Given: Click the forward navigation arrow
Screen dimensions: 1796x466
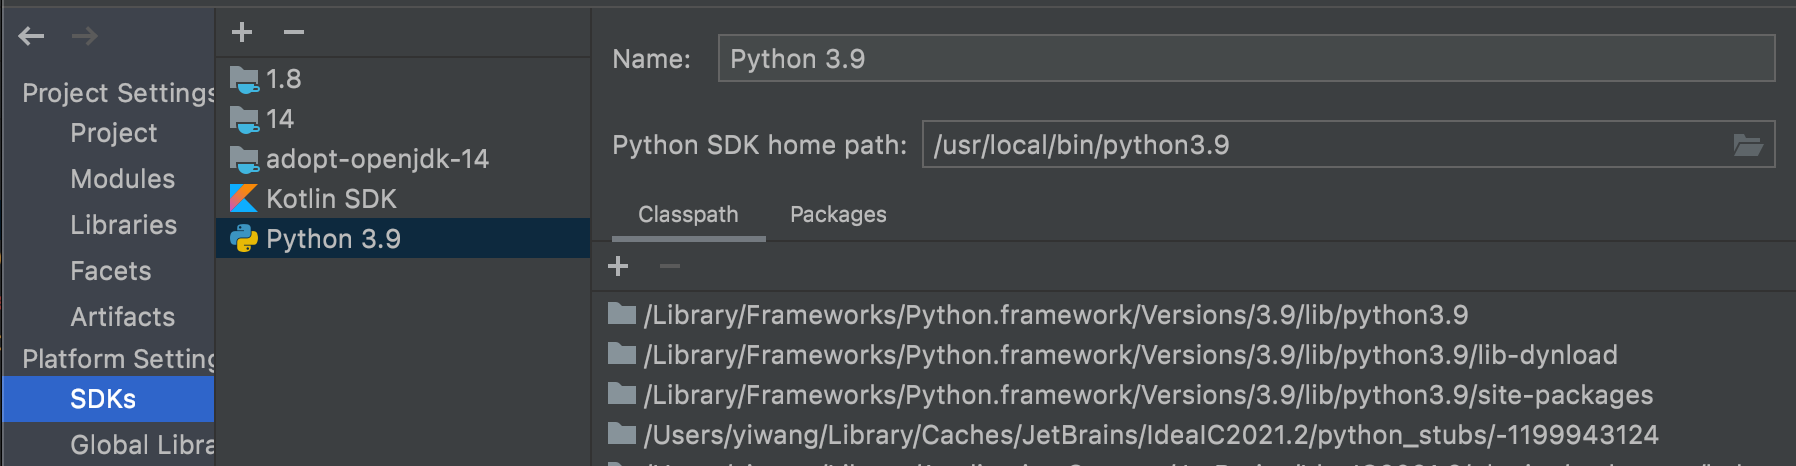Looking at the screenshot, I should (85, 37).
